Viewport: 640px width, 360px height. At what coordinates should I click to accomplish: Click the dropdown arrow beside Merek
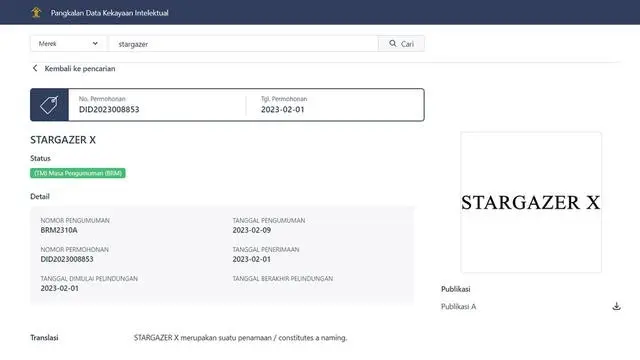[x=95, y=43]
